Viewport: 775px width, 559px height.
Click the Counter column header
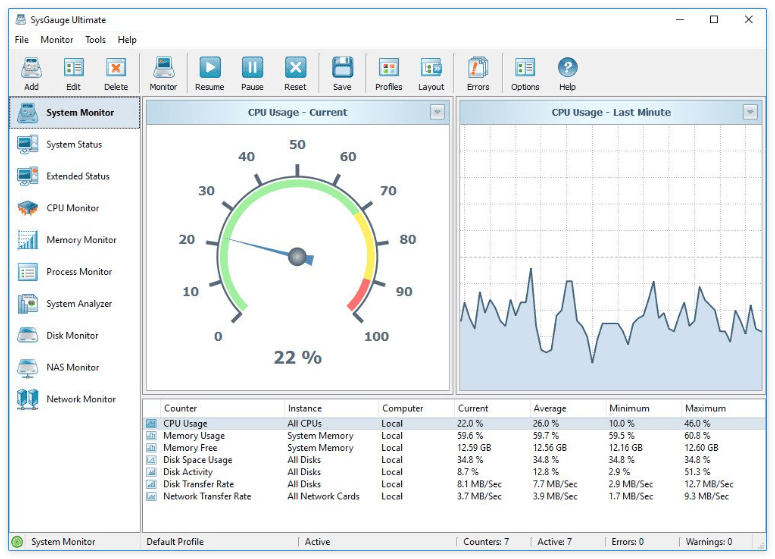pos(222,408)
